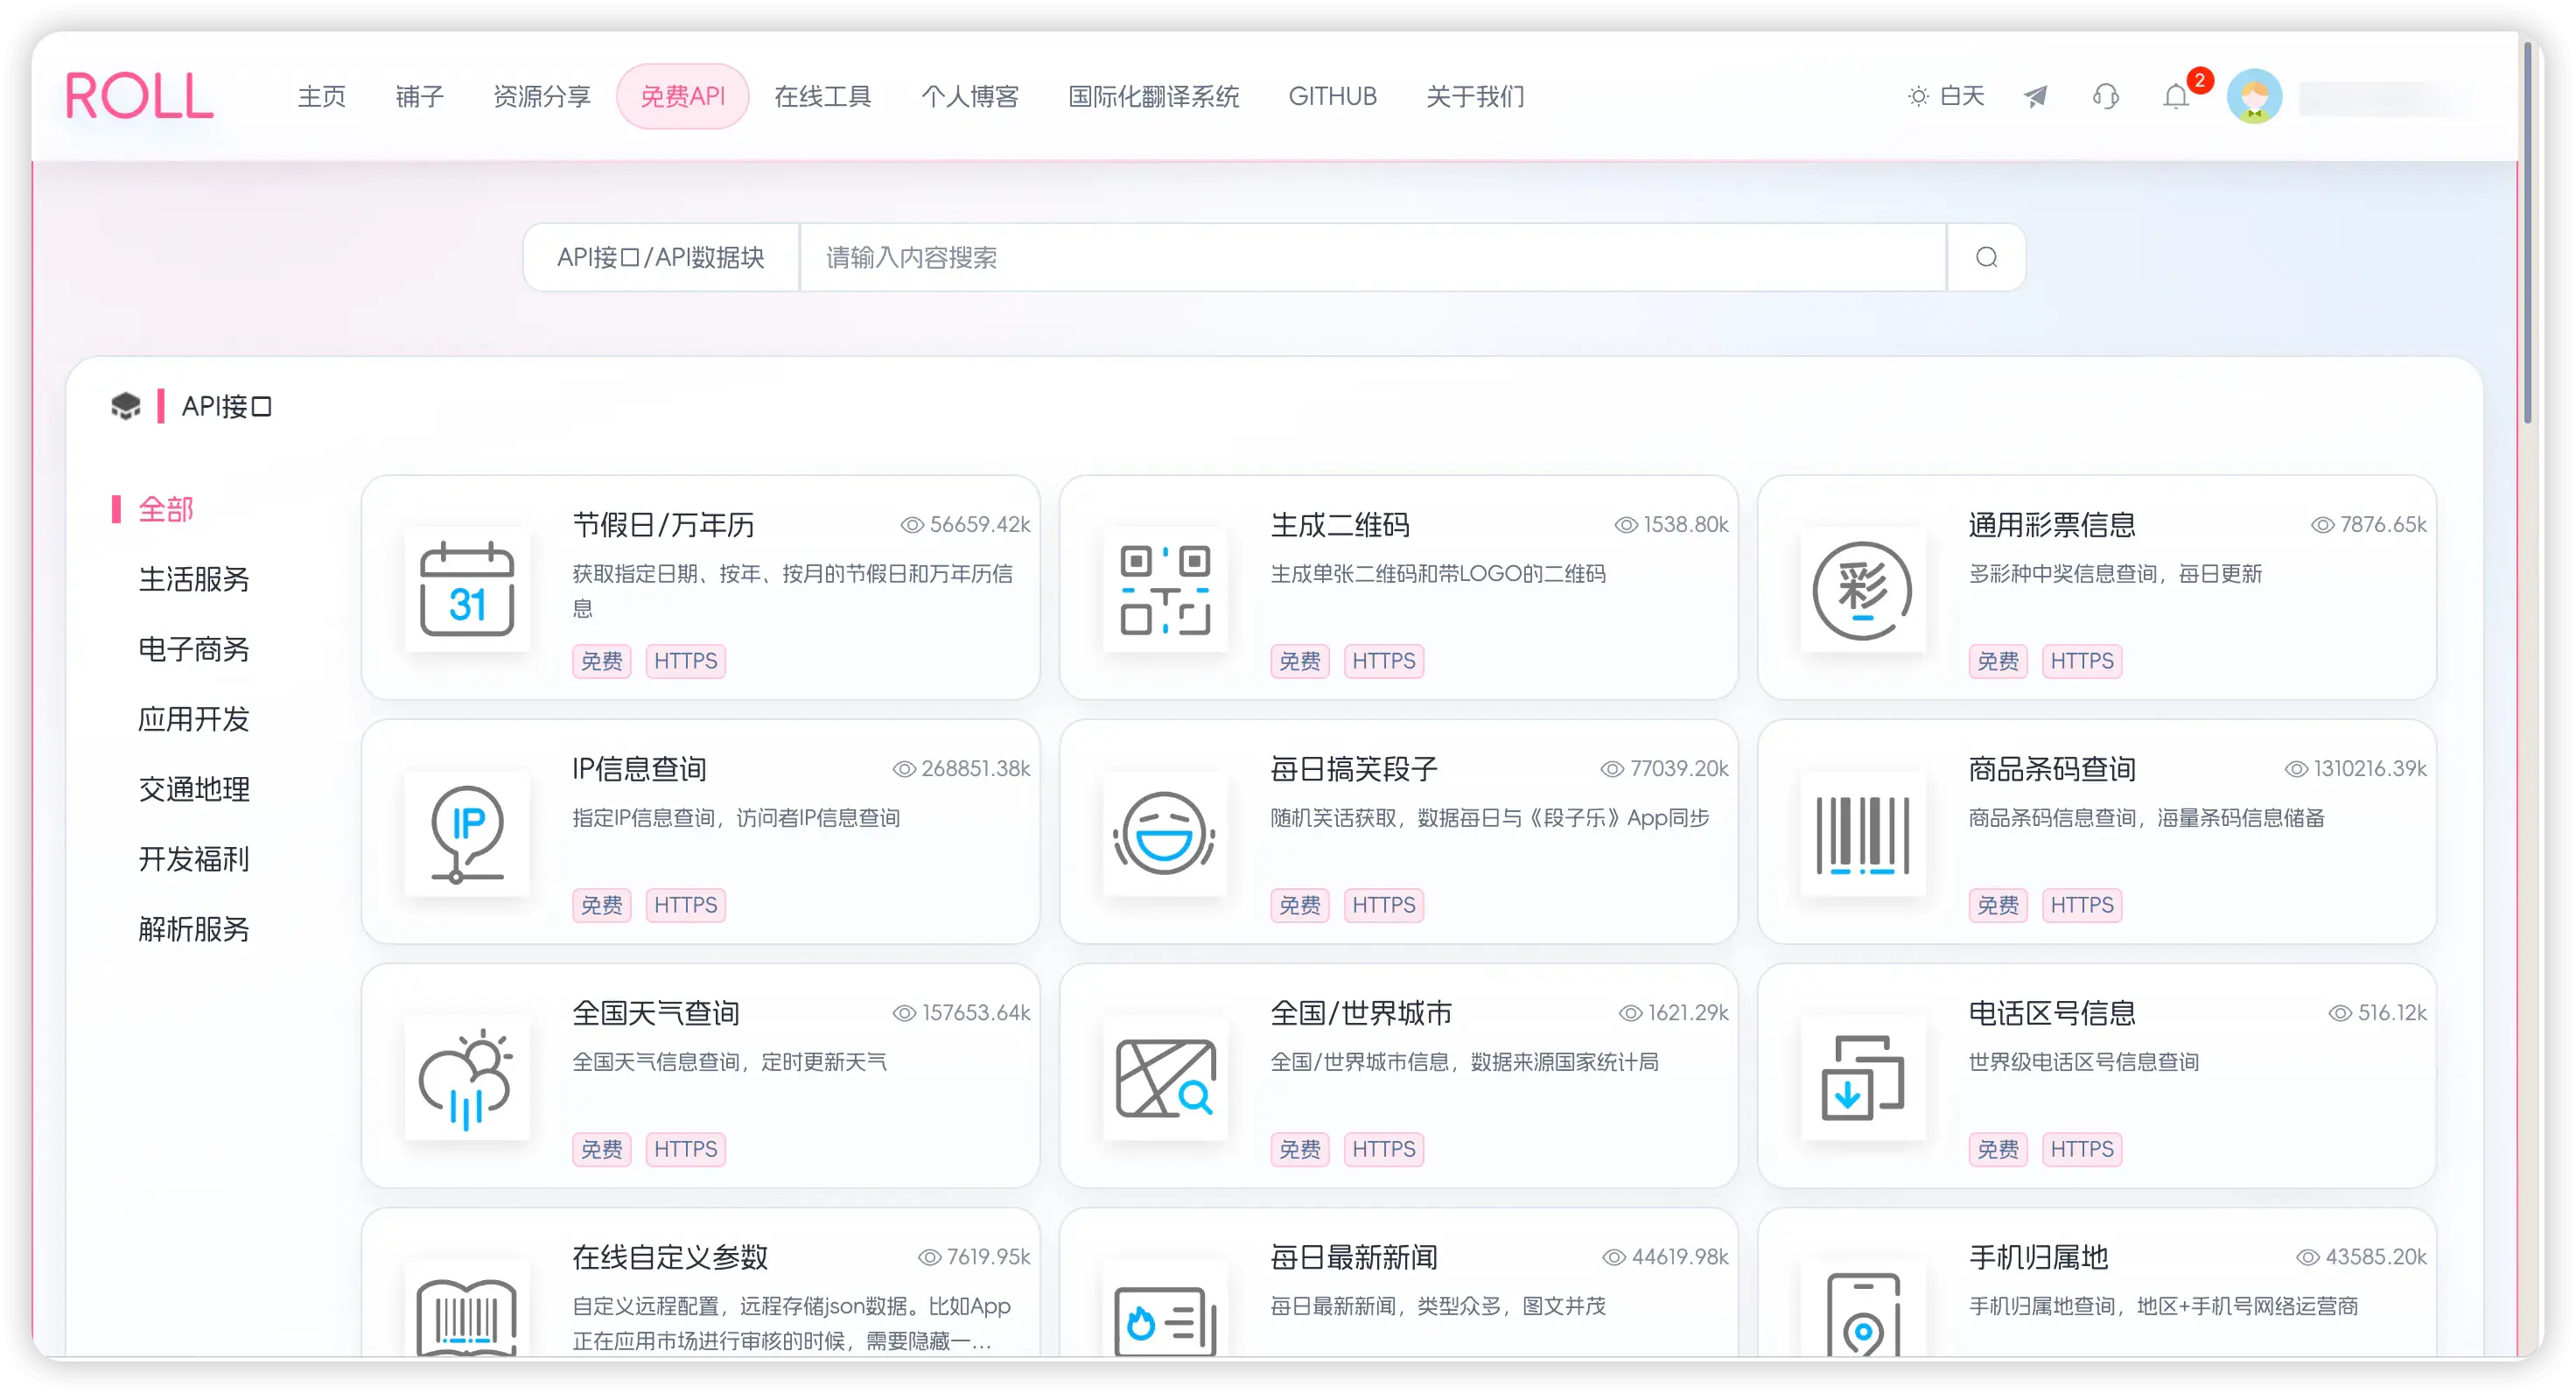
Task: Click the 1310216.39k view count
Action: [x=2355, y=768]
